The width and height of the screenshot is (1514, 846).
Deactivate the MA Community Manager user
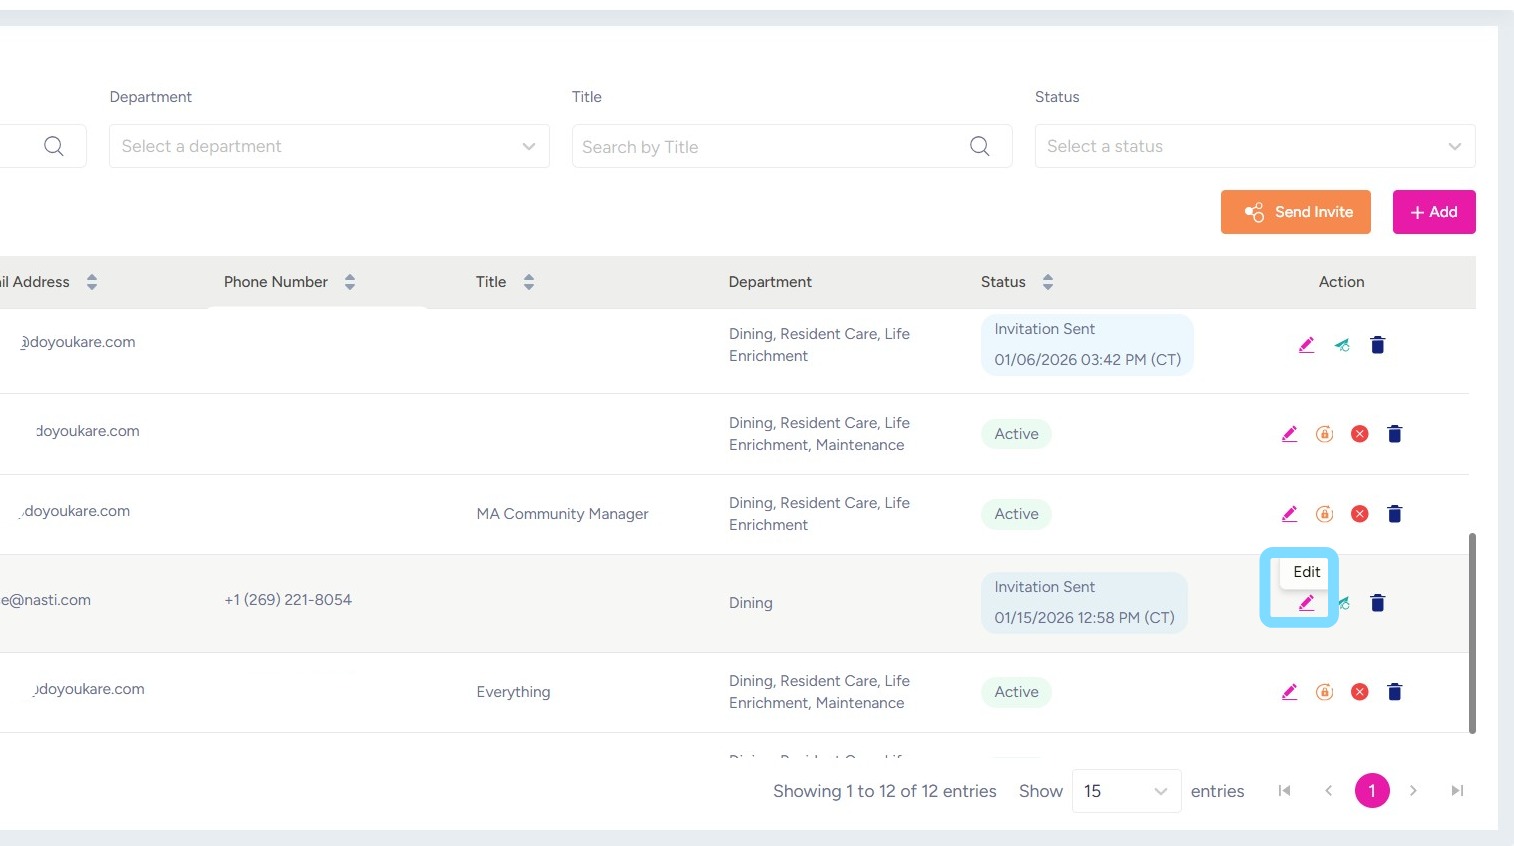(1359, 514)
